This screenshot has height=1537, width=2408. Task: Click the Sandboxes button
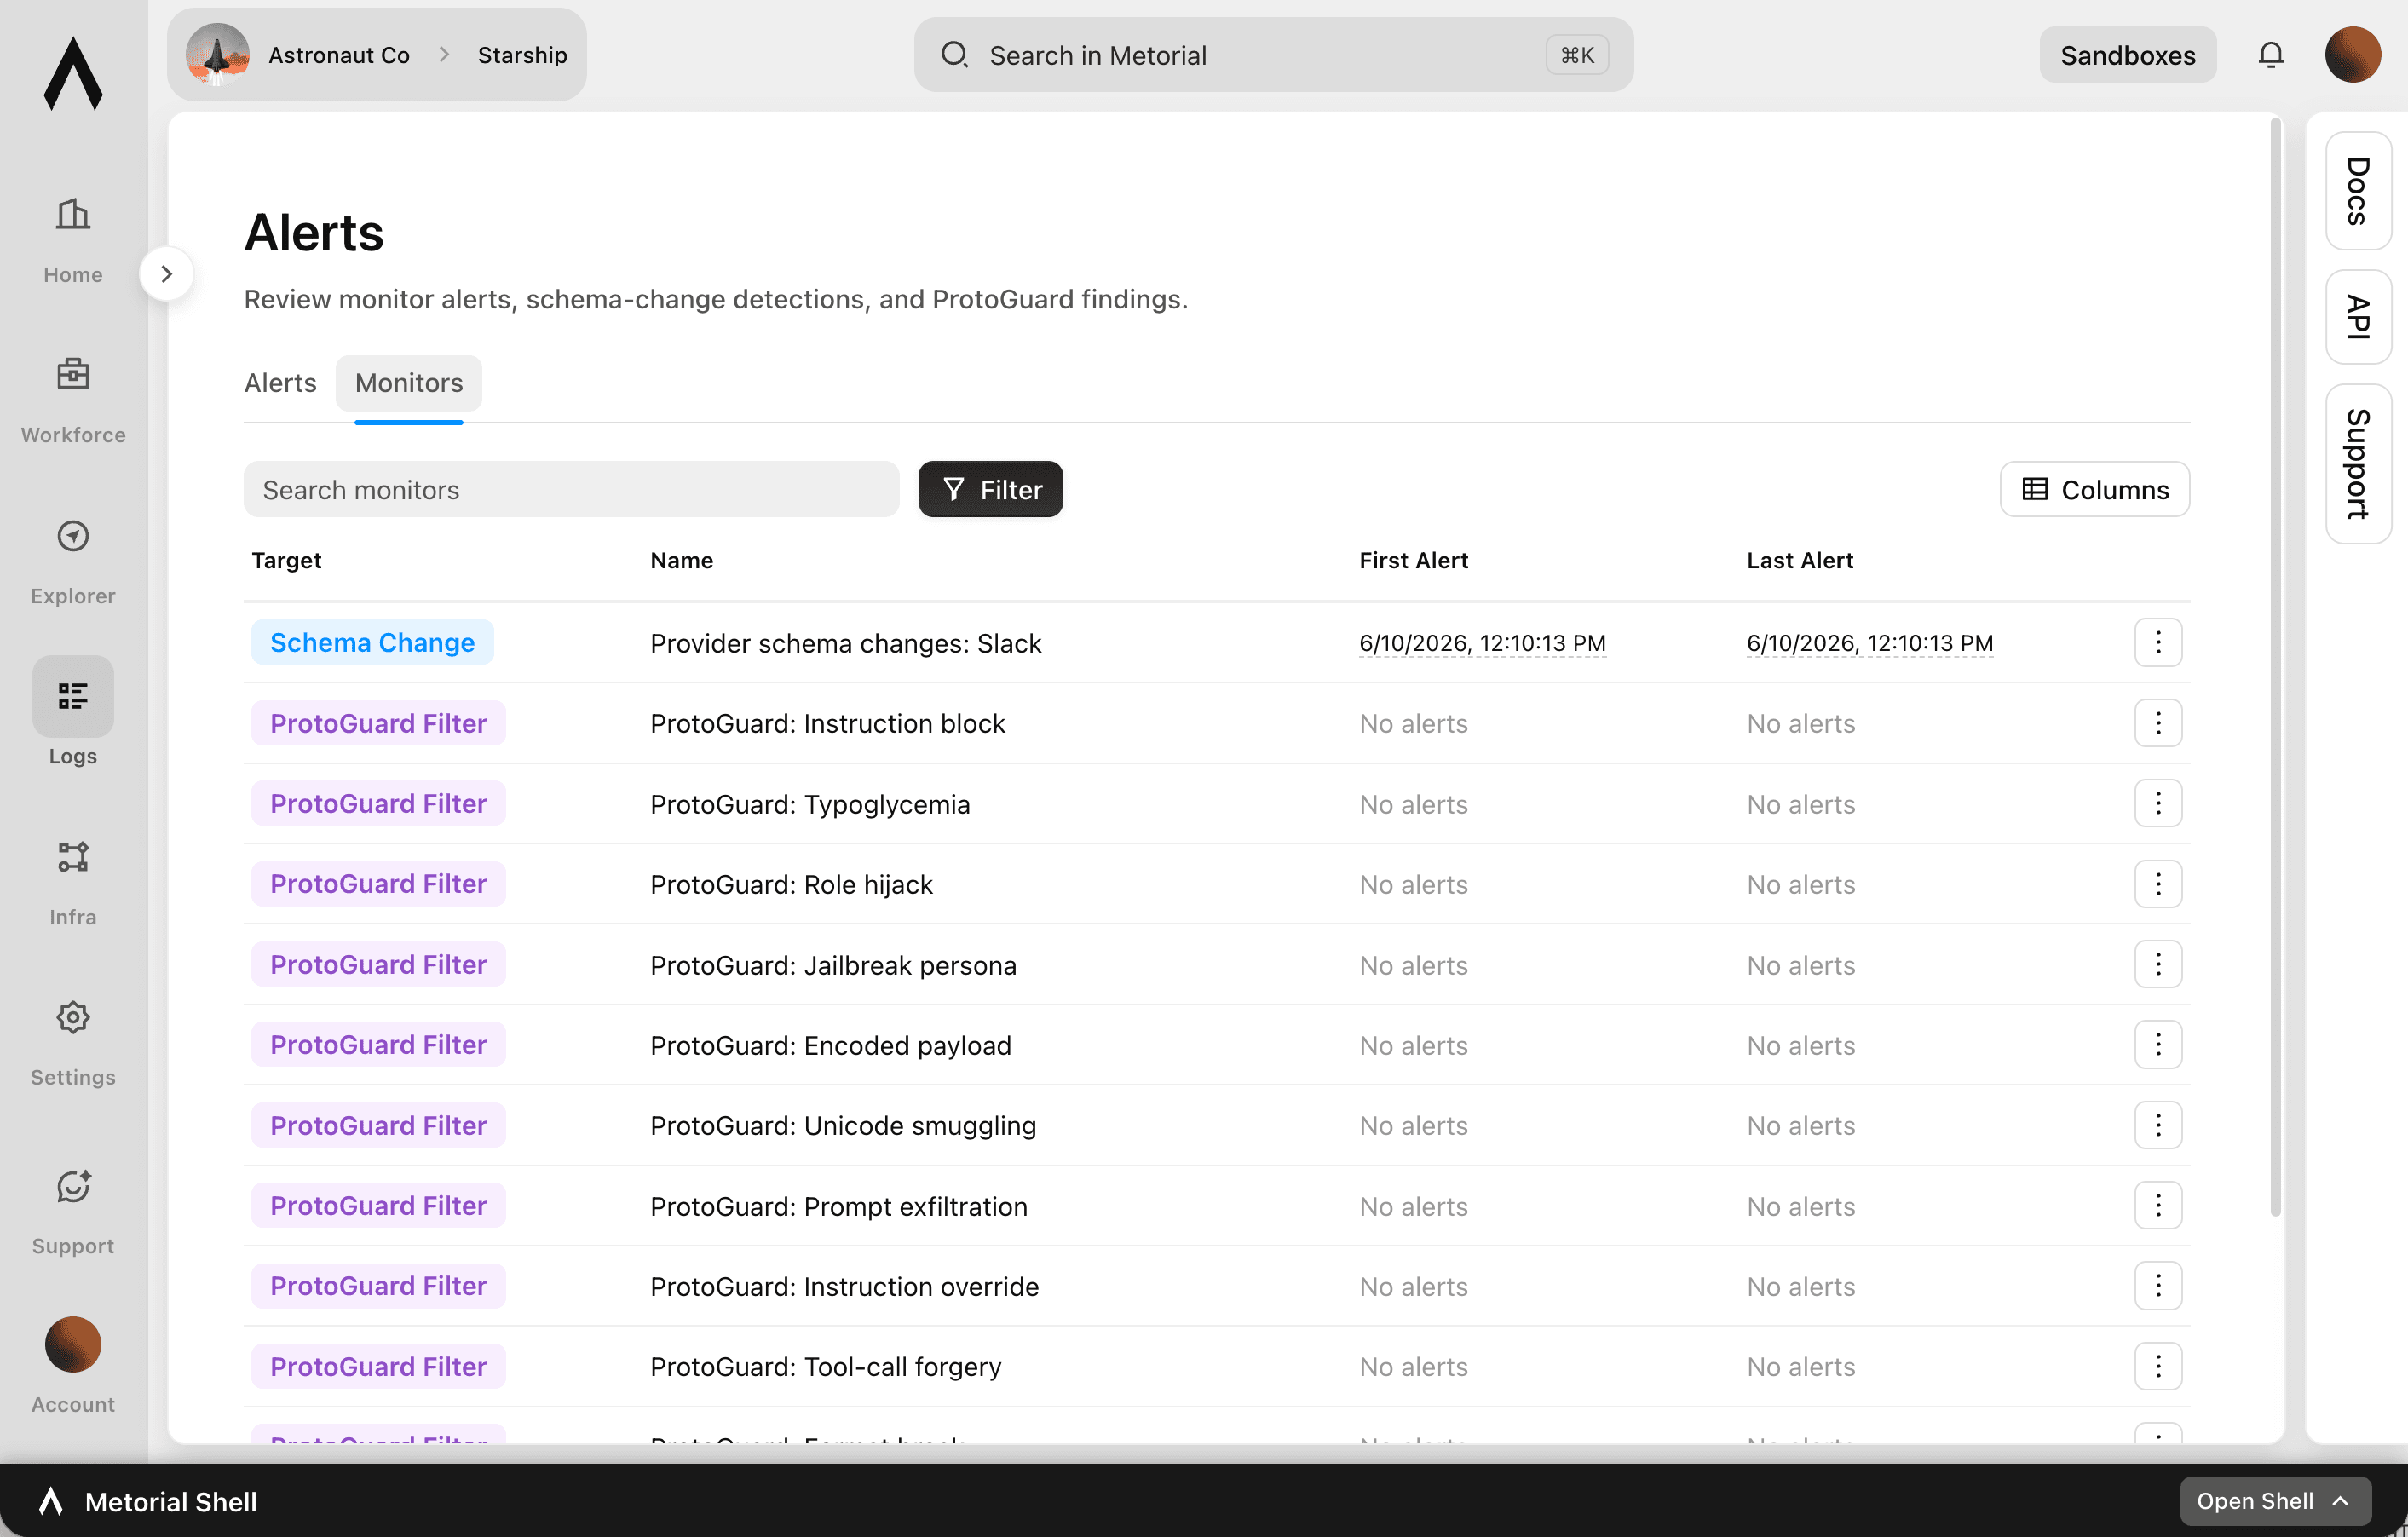2127,55
